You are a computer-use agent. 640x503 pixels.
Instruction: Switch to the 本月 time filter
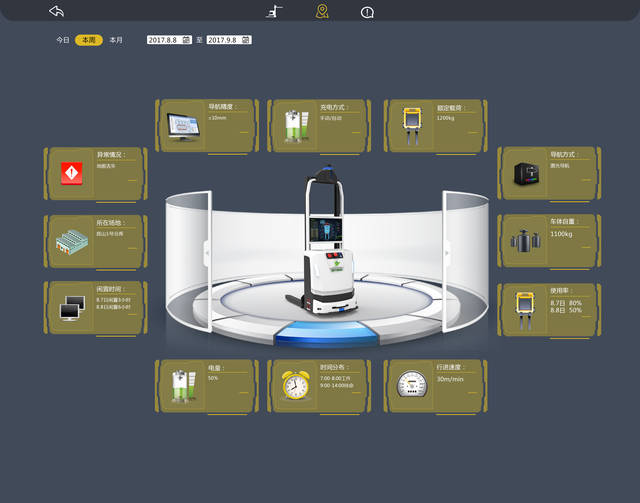116,40
